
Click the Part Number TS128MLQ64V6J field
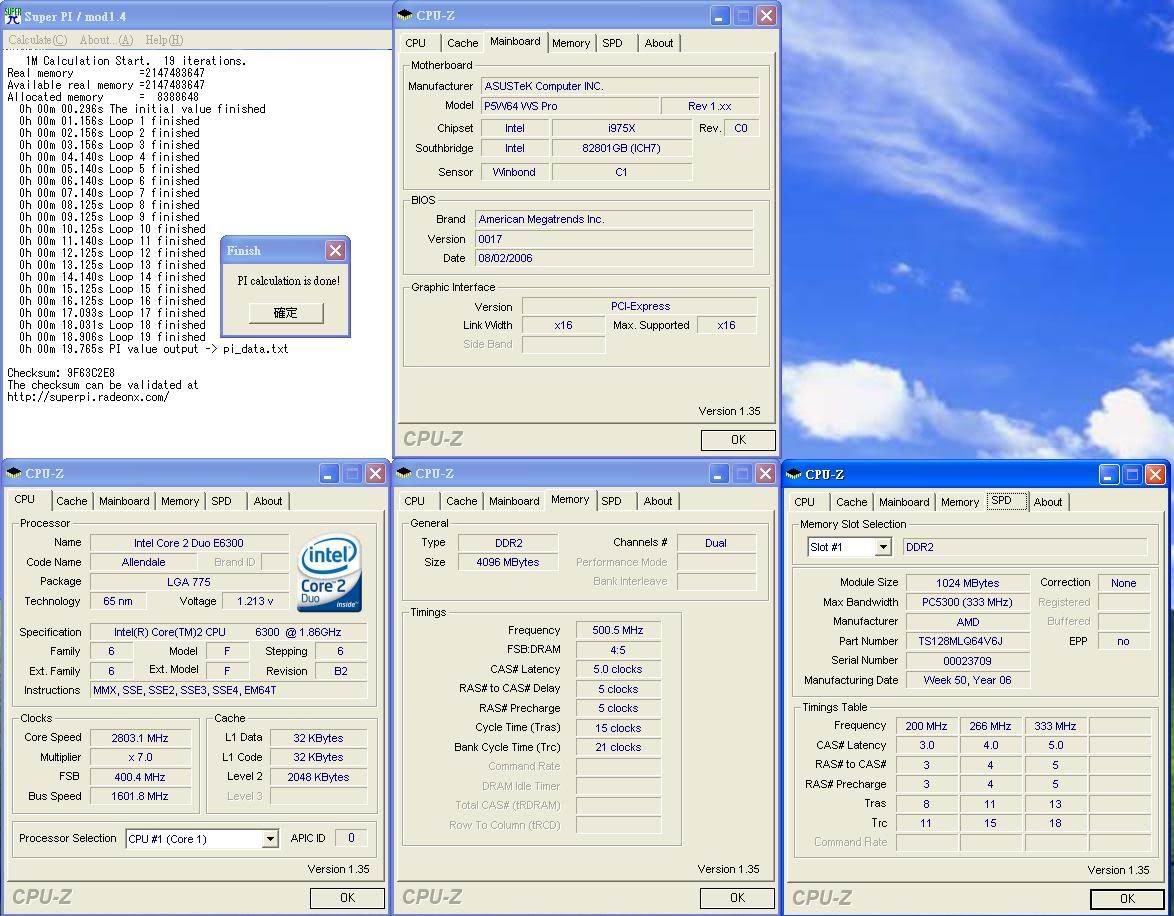point(967,641)
